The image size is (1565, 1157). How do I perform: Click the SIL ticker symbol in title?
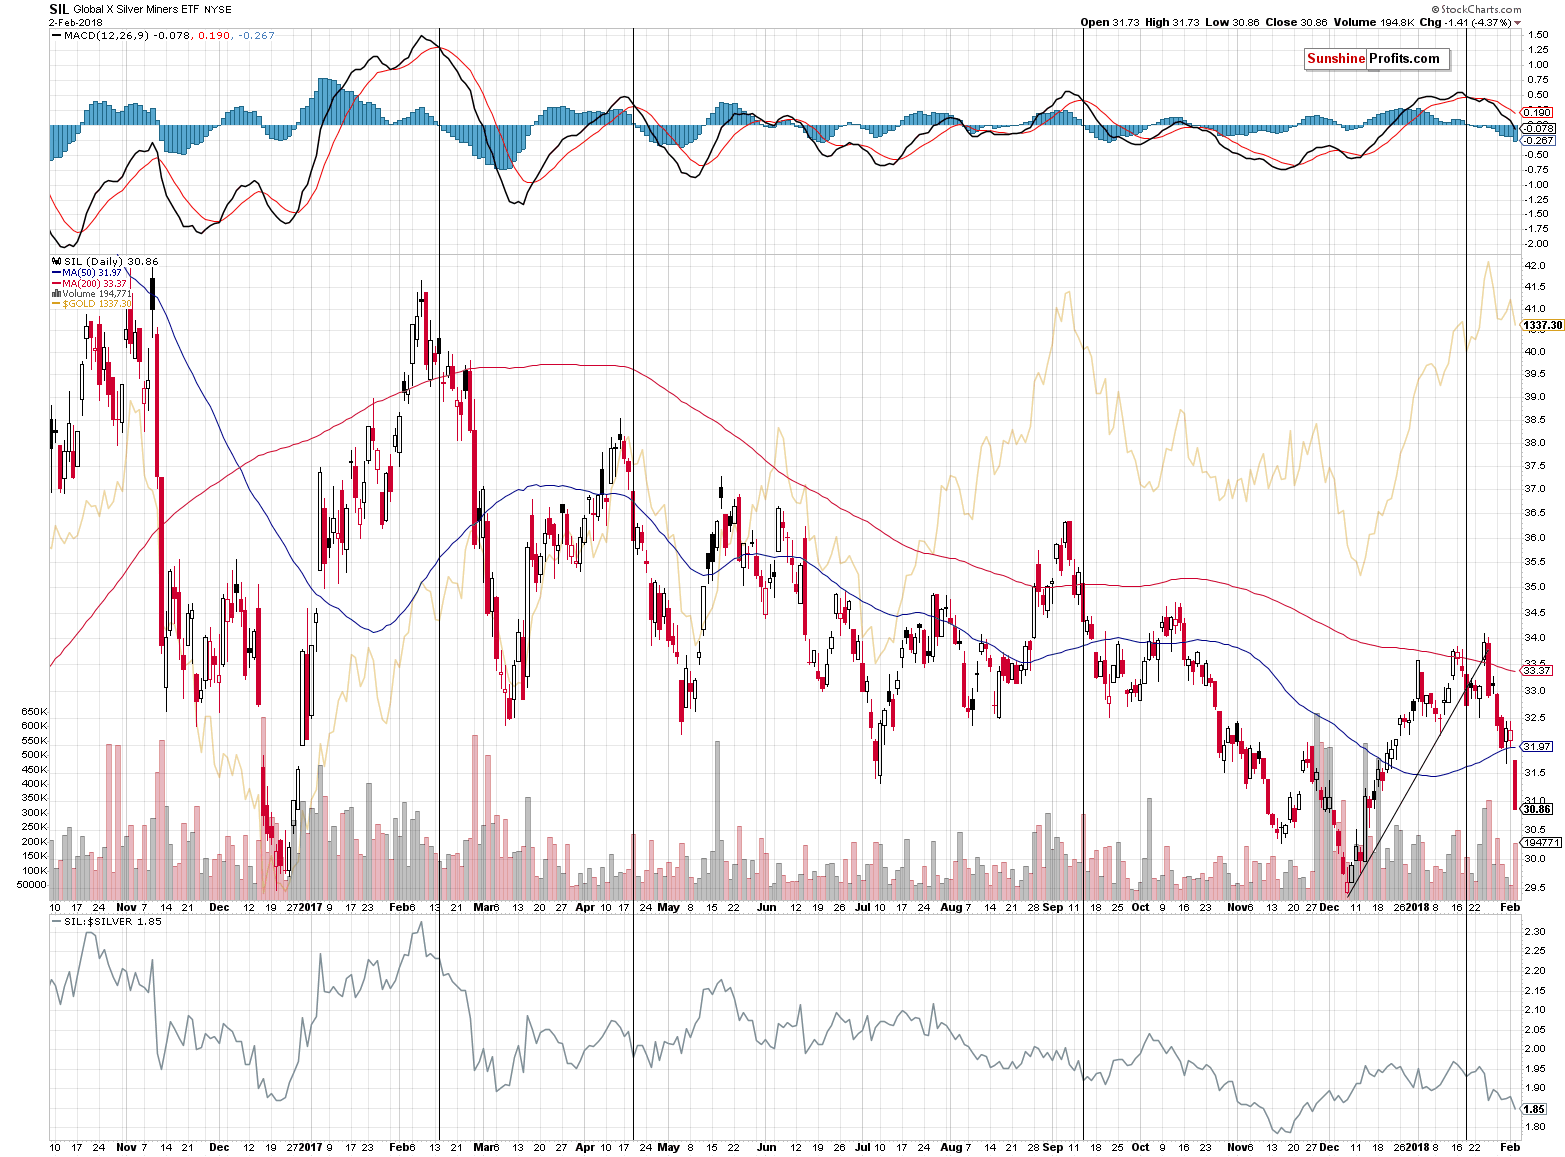pos(59,9)
